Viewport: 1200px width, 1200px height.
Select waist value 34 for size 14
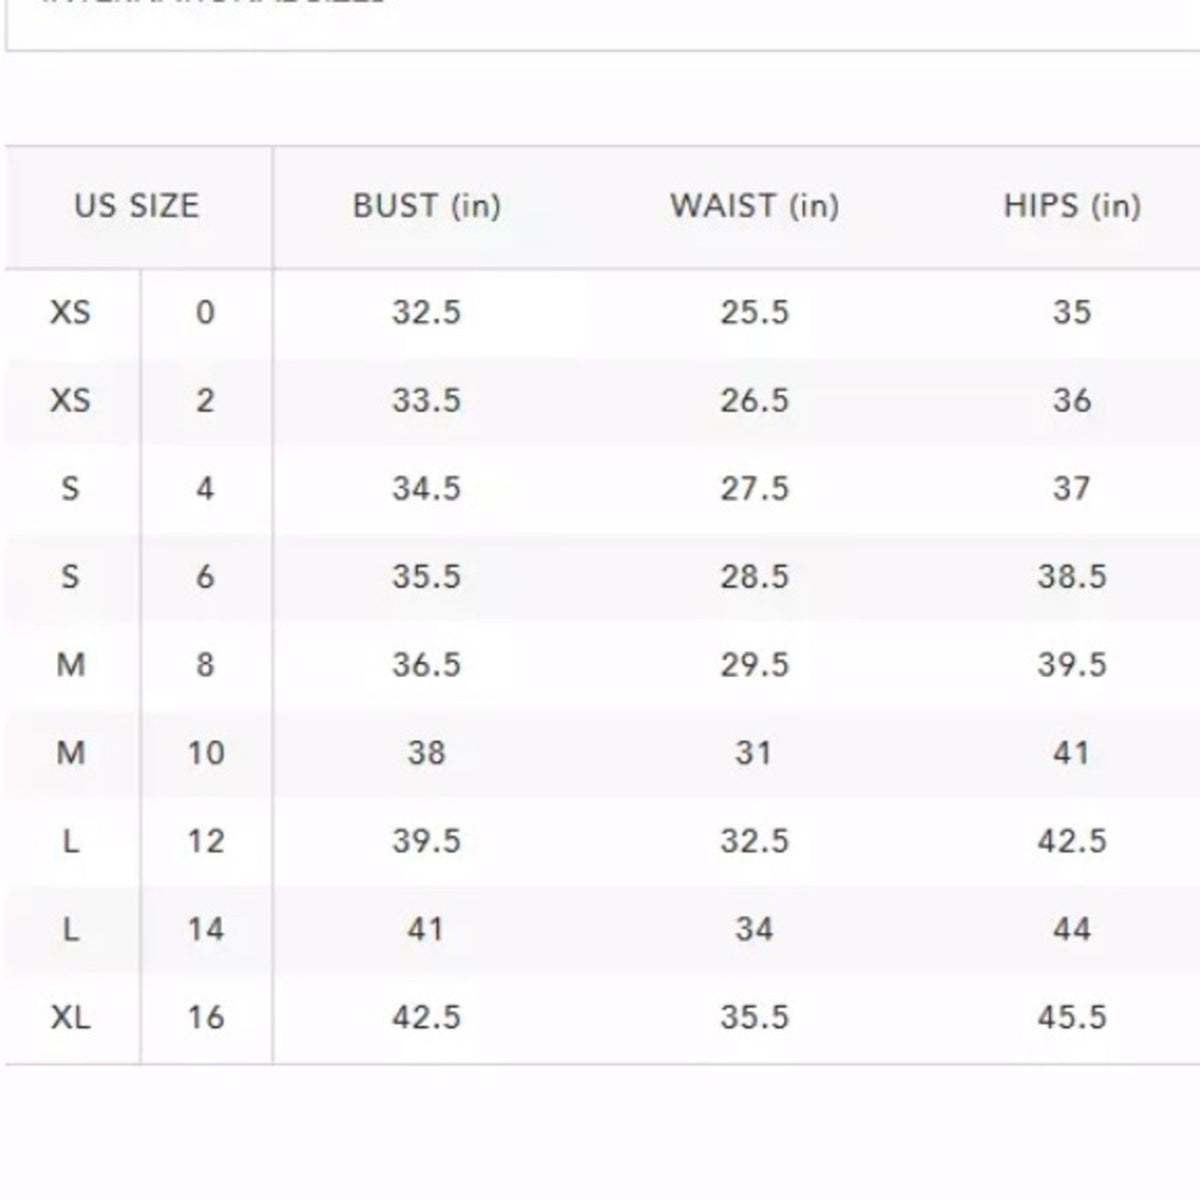[x=754, y=929]
